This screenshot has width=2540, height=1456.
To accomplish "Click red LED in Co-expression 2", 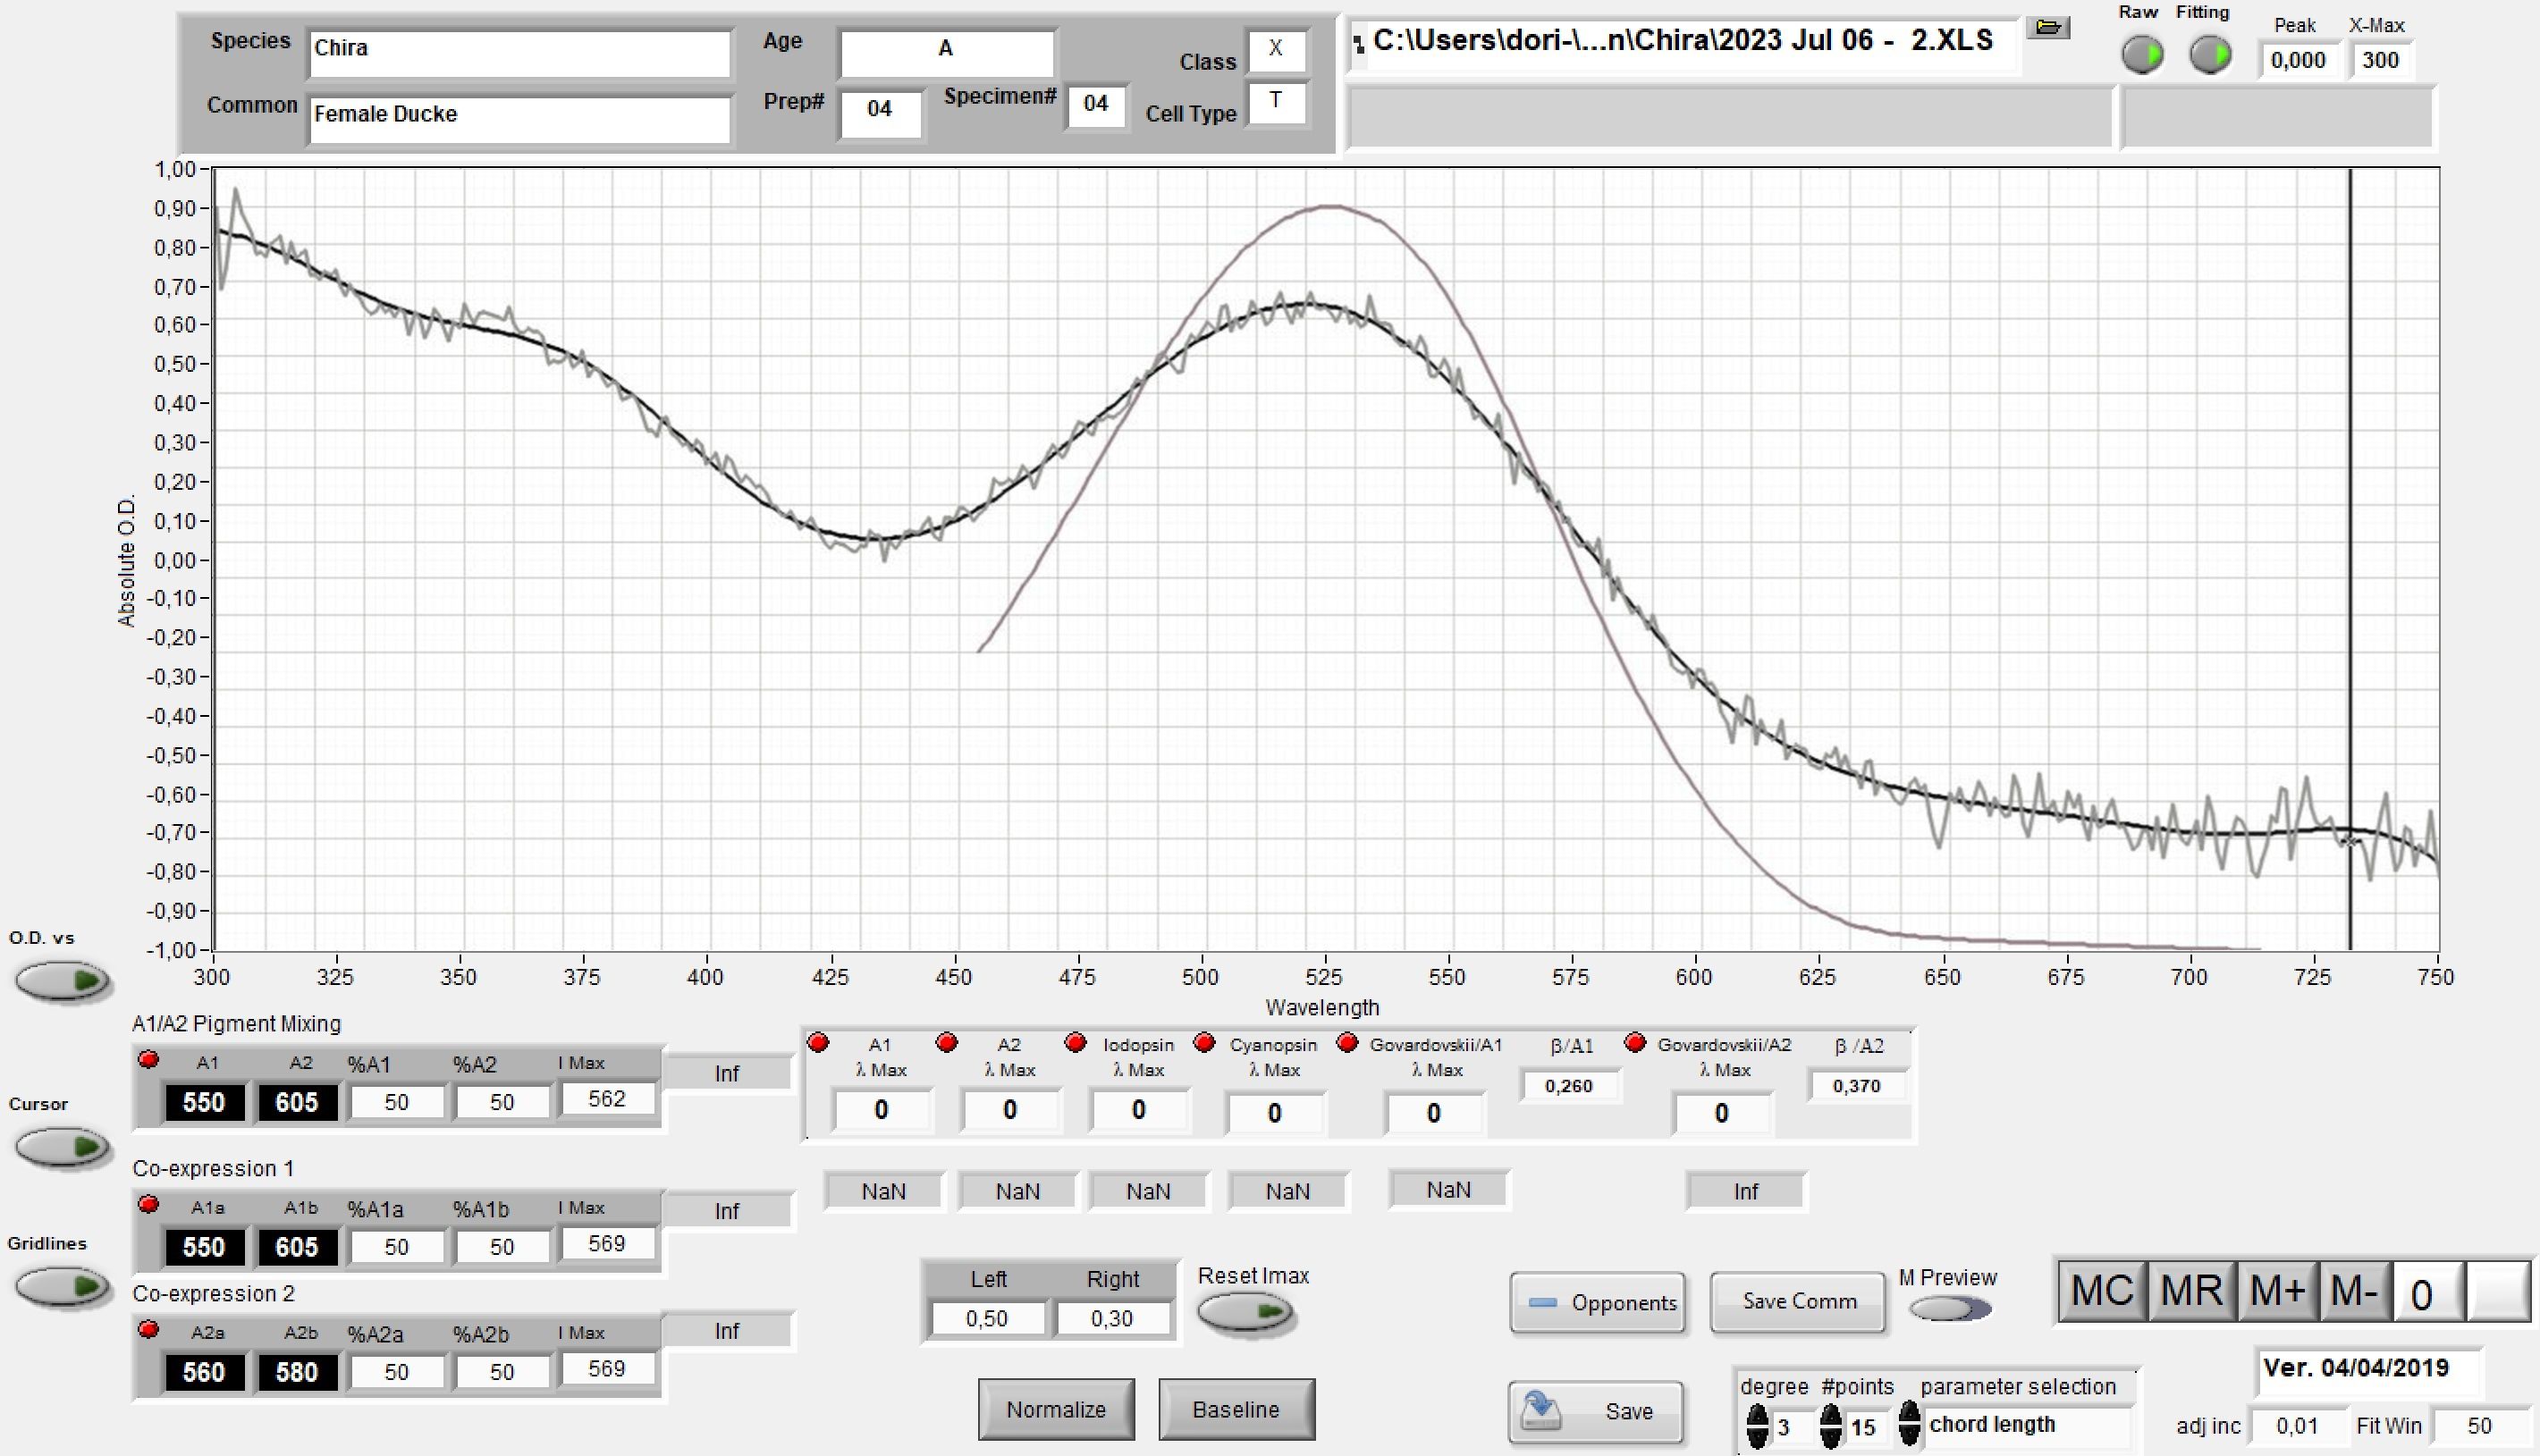I will 149,1329.
